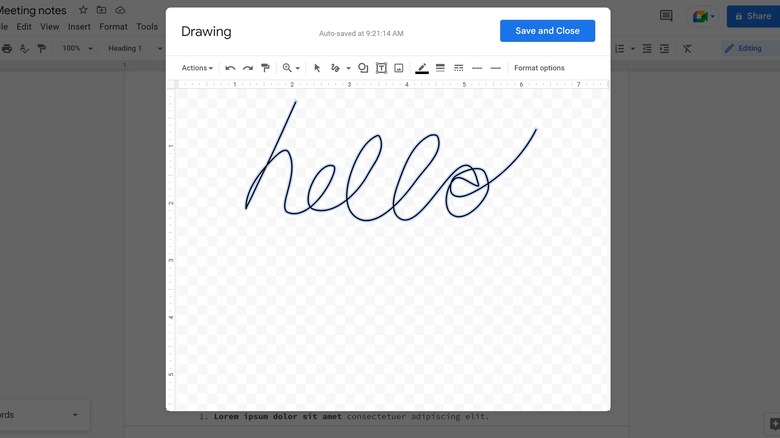Open line color picker

coord(422,68)
